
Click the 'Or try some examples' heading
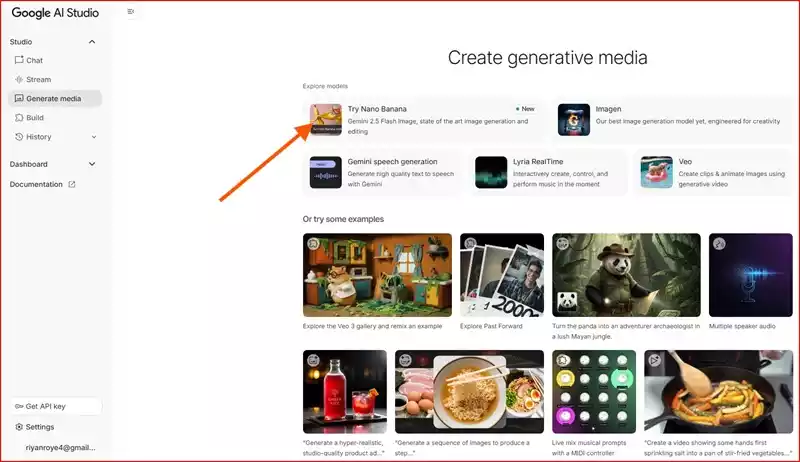343,219
